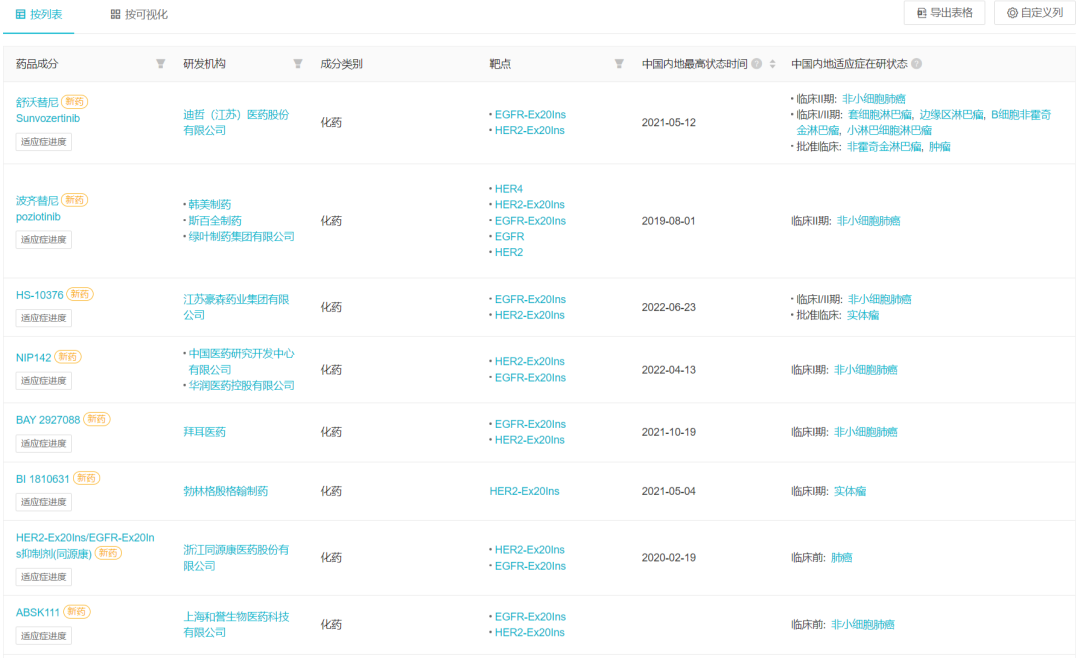Open 江苏豪森药业集团有限公司 company link
This screenshot has width=1080, height=658.
click(236, 307)
